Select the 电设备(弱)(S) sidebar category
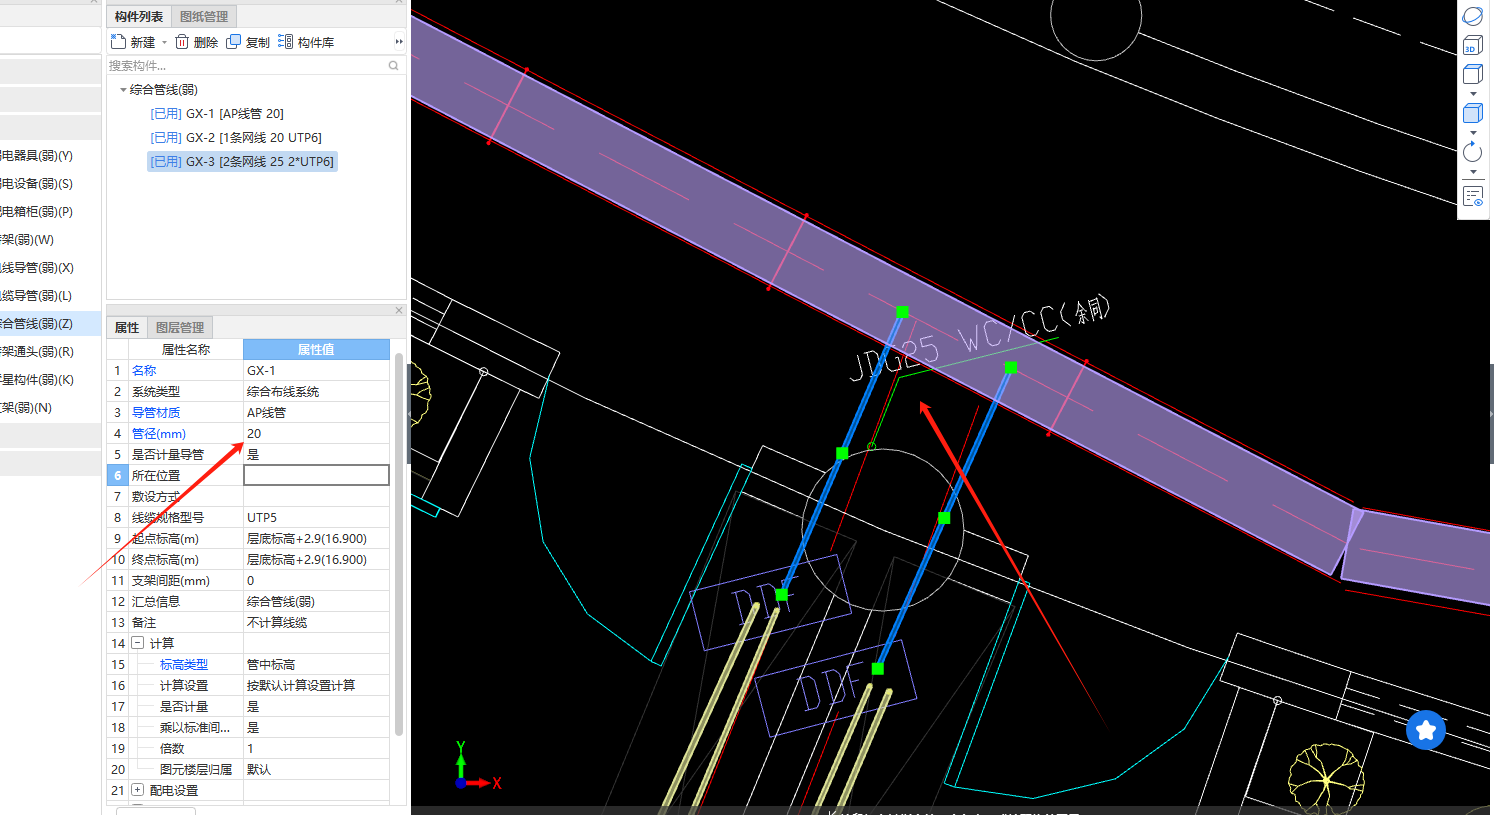1494x815 pixels. click(50, 183)
